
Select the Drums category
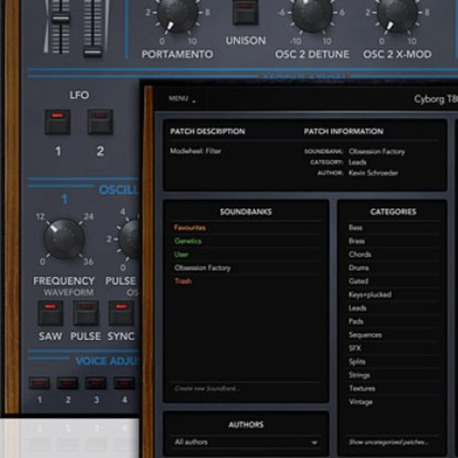click(x=393, y=268)
